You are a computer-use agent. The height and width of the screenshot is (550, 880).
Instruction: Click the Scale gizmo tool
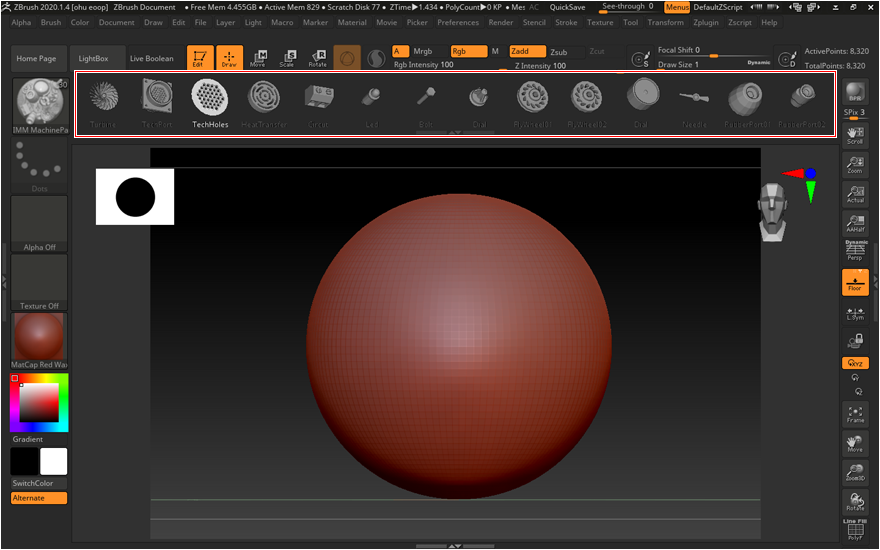pyautogui.click(x=288, y=59)
